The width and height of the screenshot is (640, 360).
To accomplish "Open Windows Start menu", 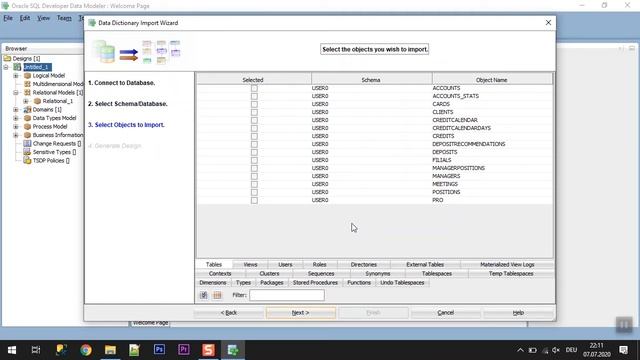I will point(12,350).
